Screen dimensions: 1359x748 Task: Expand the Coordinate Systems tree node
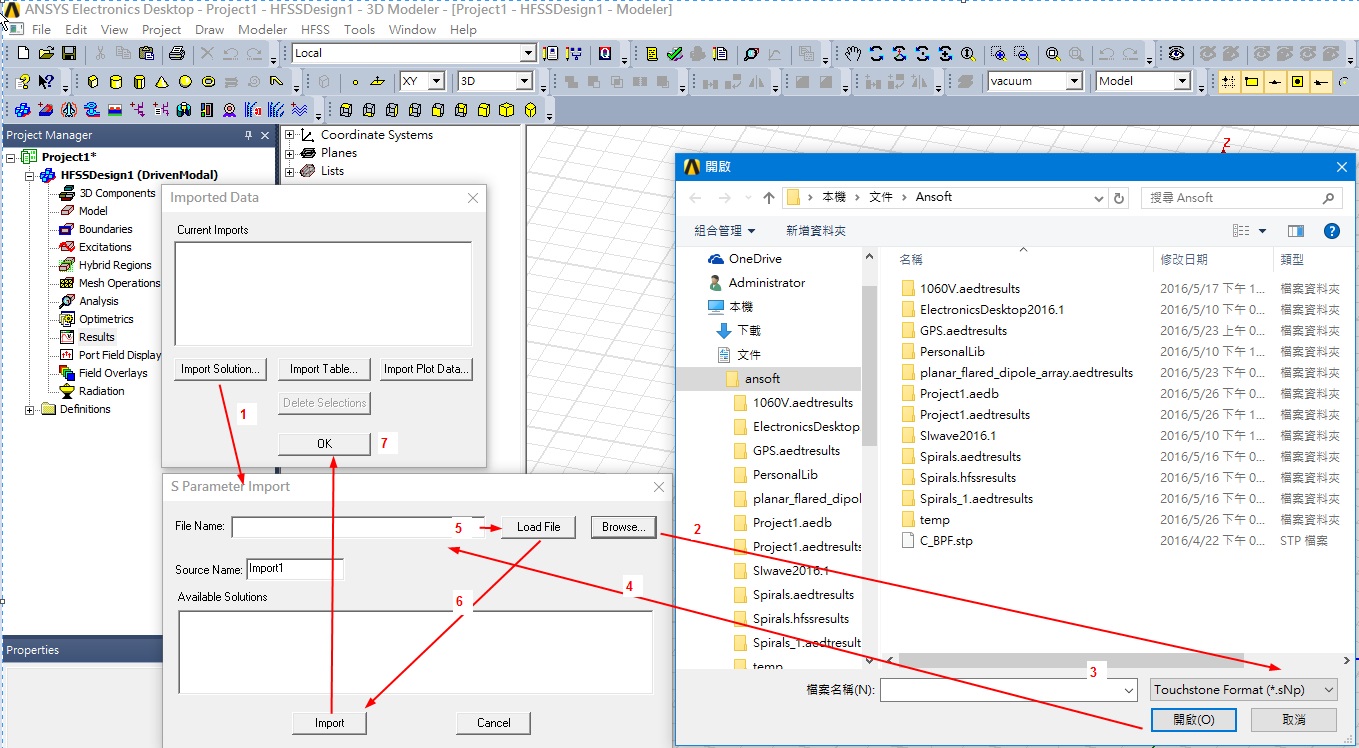[x=290, y=135]
